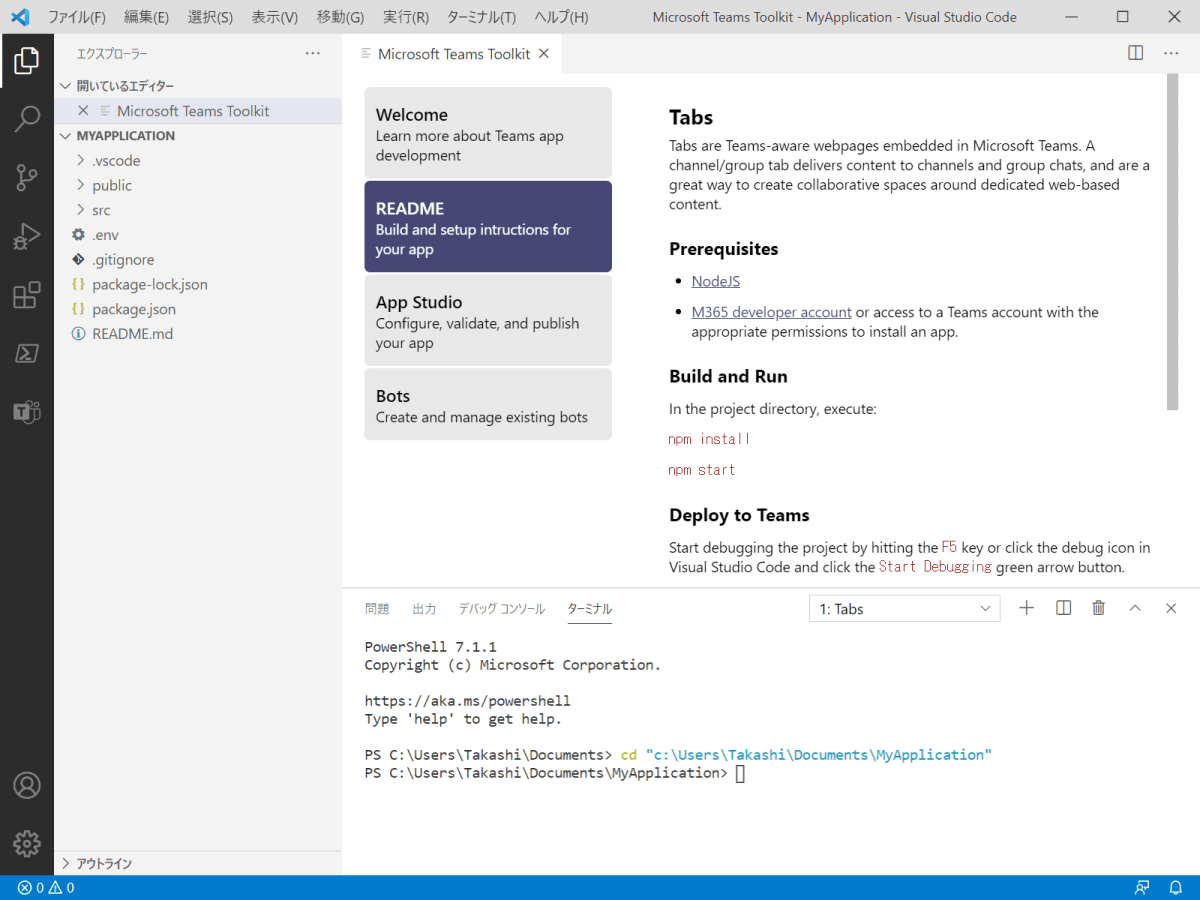Open package-lock.json file
This screenshot has height=900, width=1200.
198,285
